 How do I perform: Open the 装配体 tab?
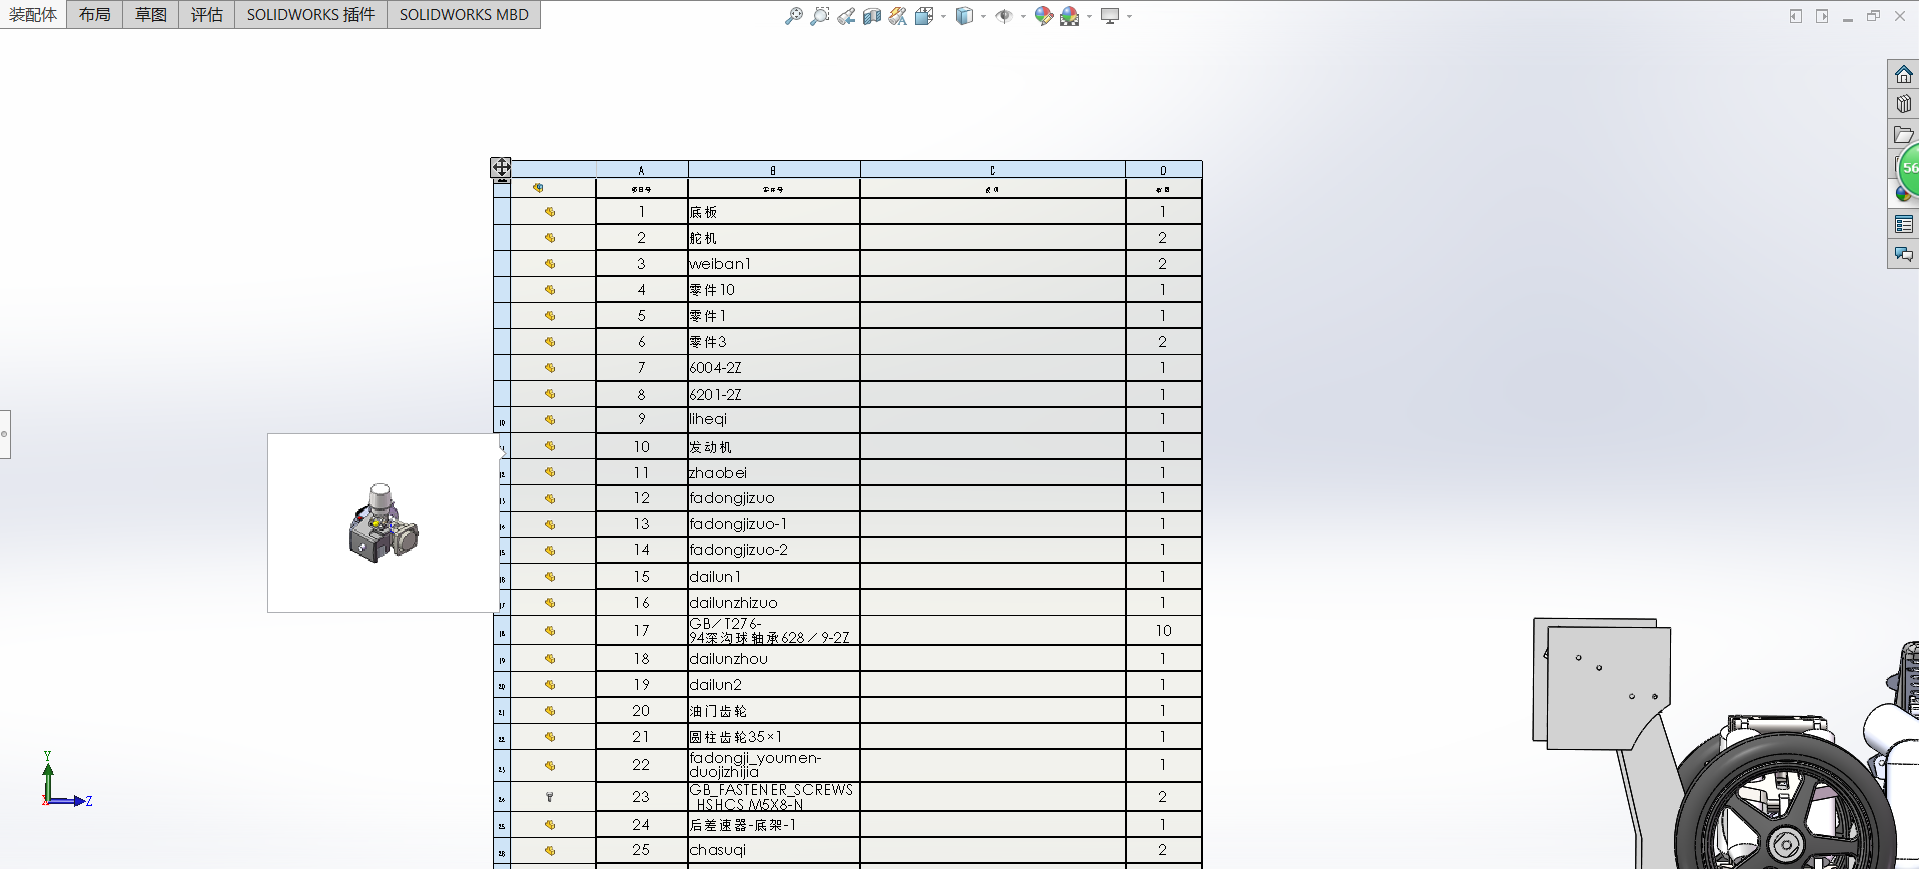tap(33, 14)
